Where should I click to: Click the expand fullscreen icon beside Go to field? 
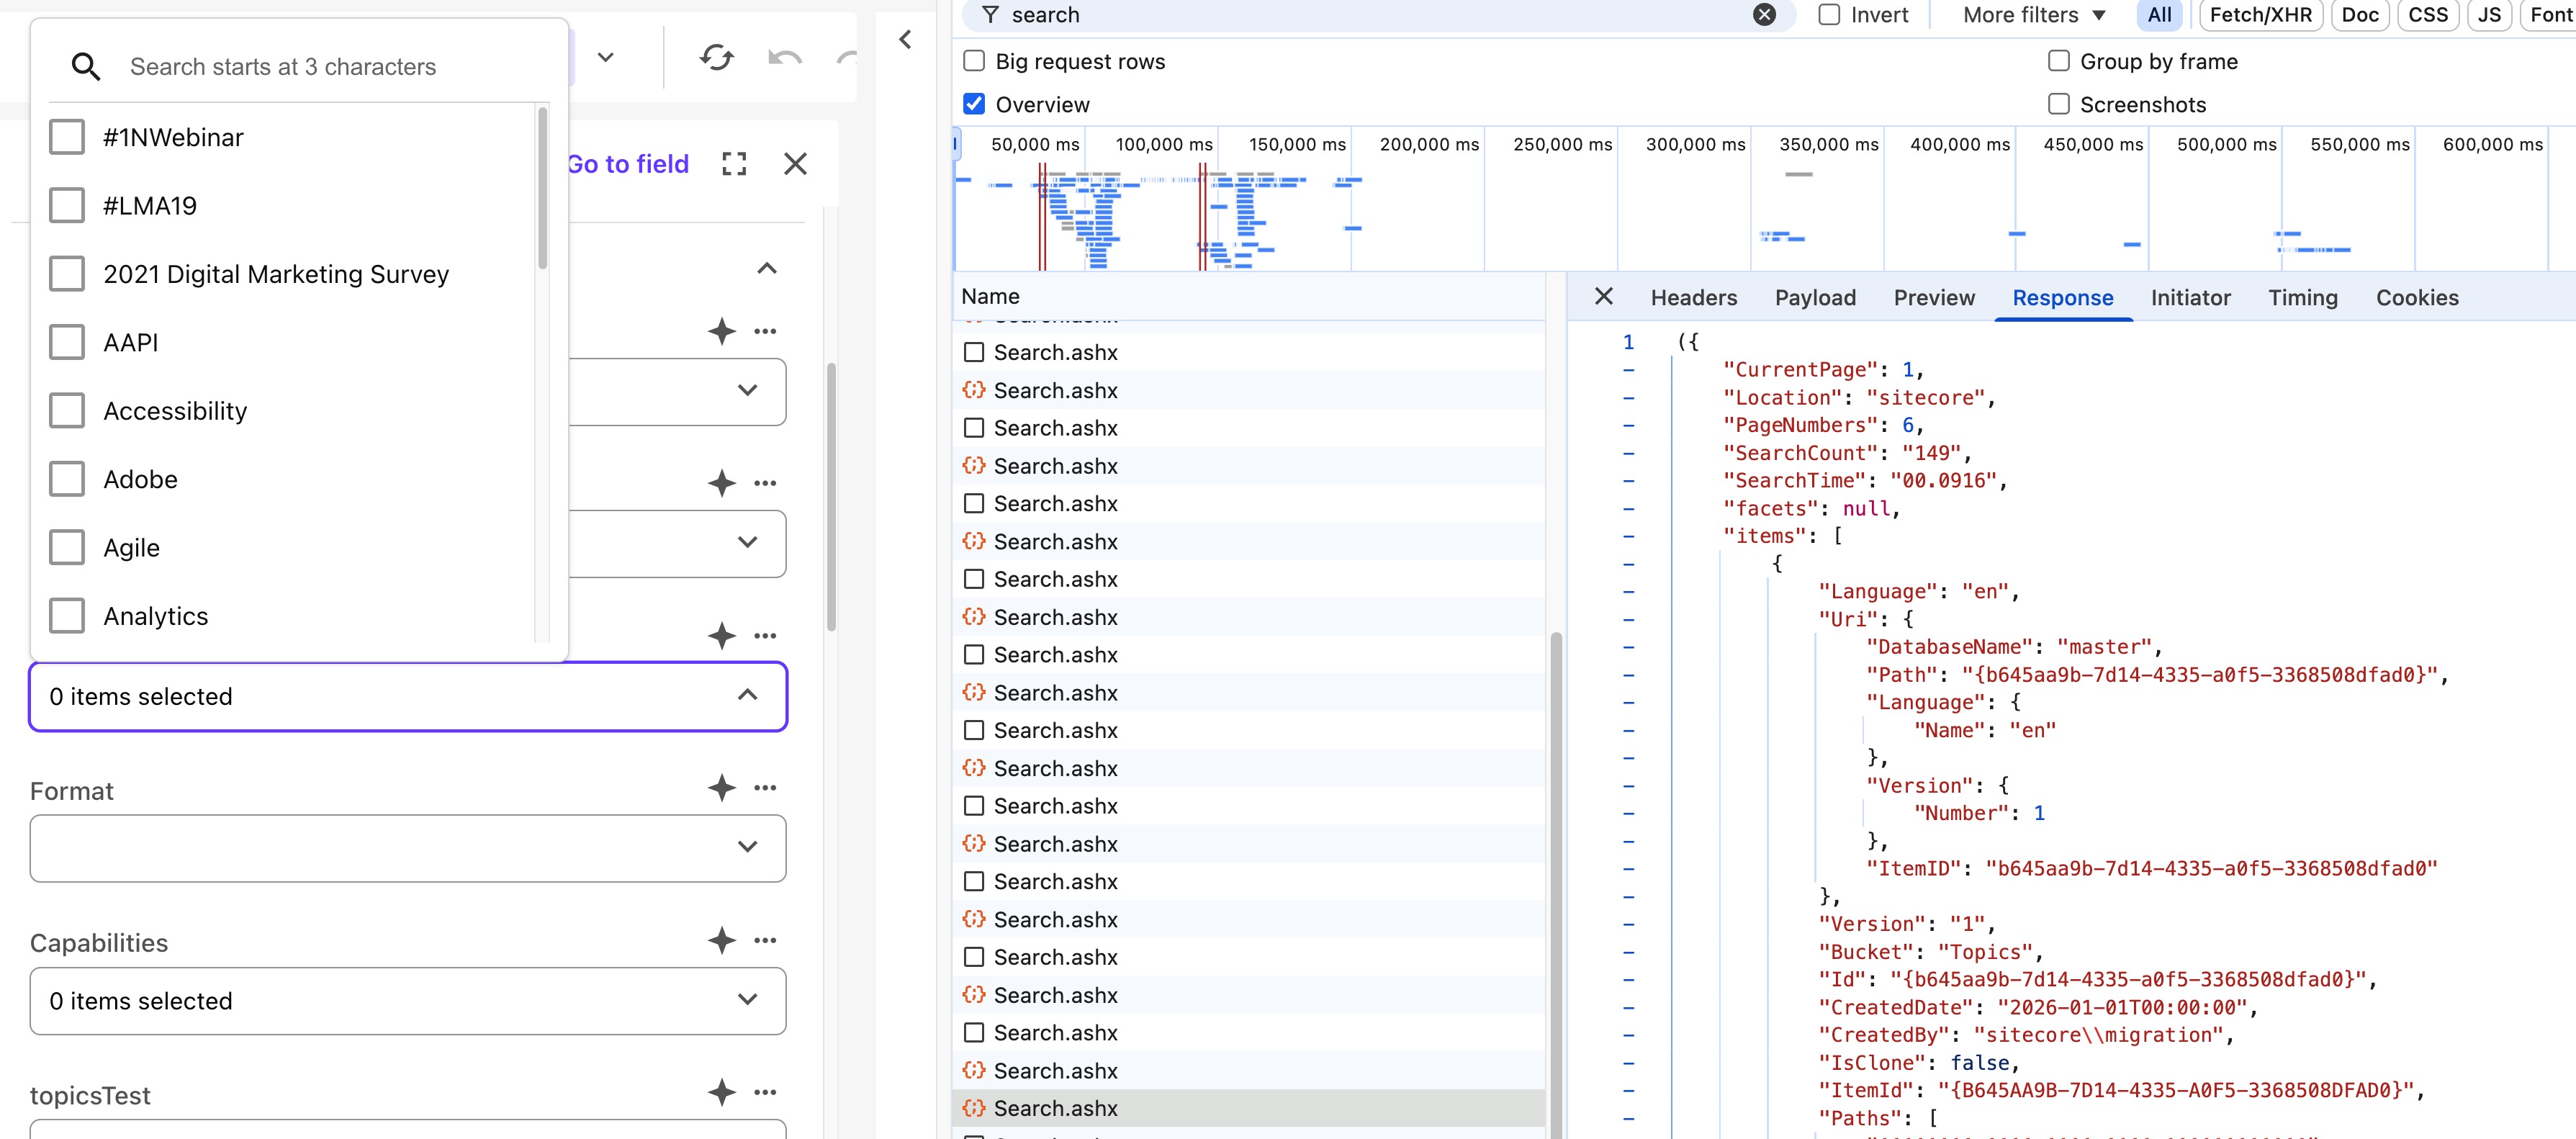(734, 164)
